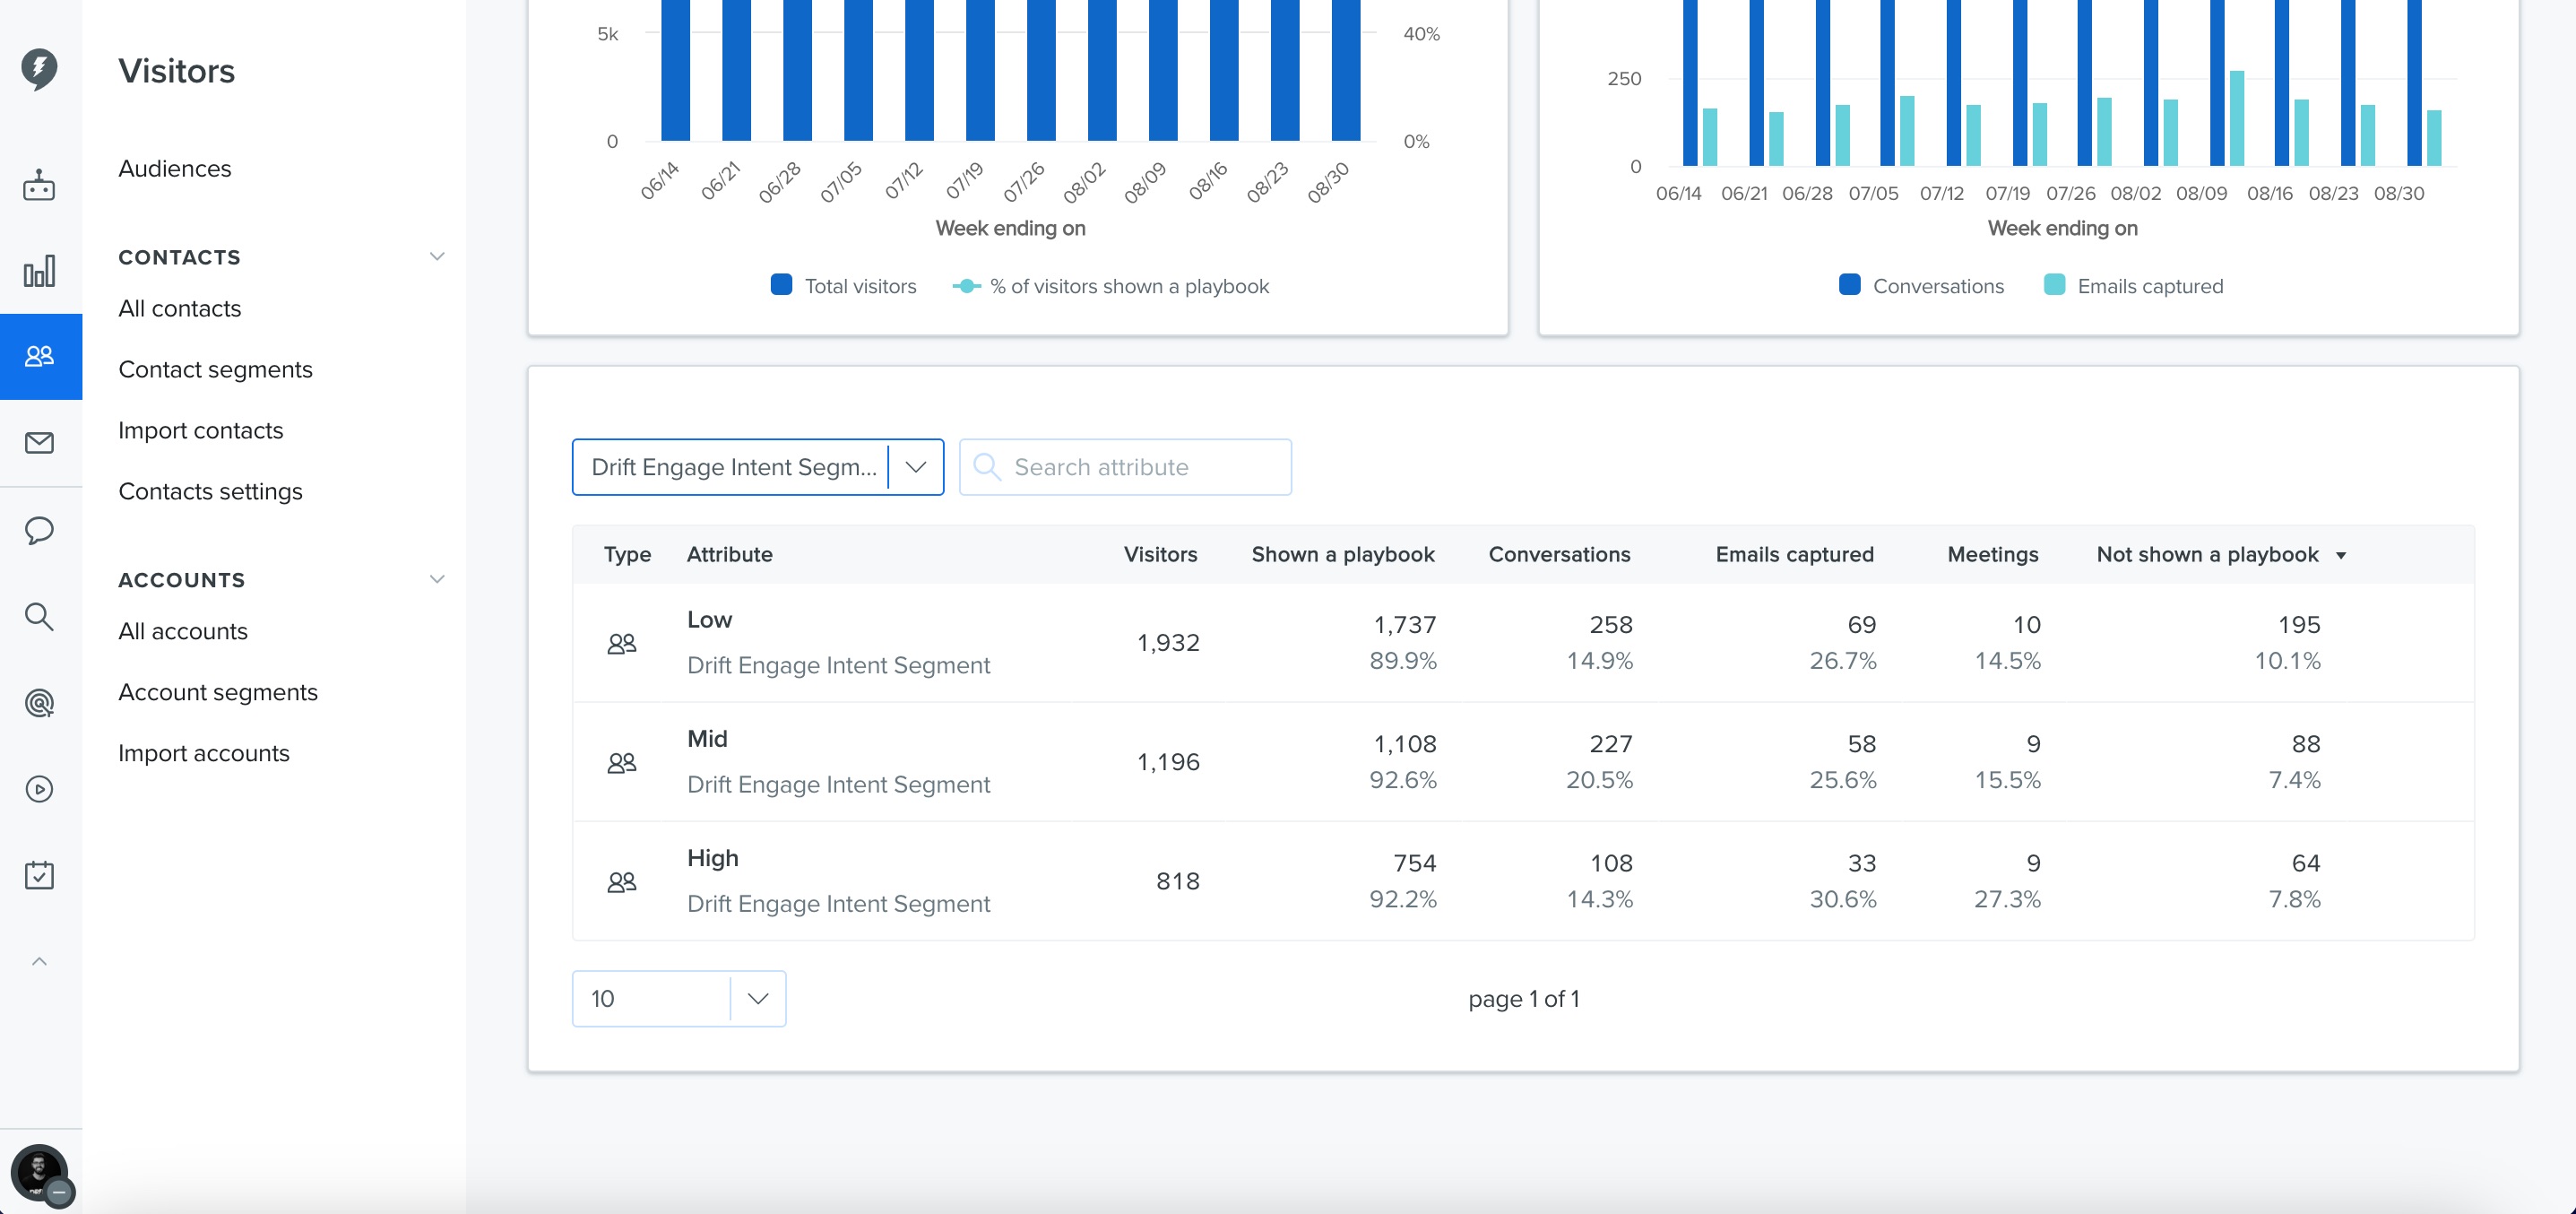Open Audiences in the Visitors menu
This screenshot has width=2576, height=1214.
pos(175,168)
